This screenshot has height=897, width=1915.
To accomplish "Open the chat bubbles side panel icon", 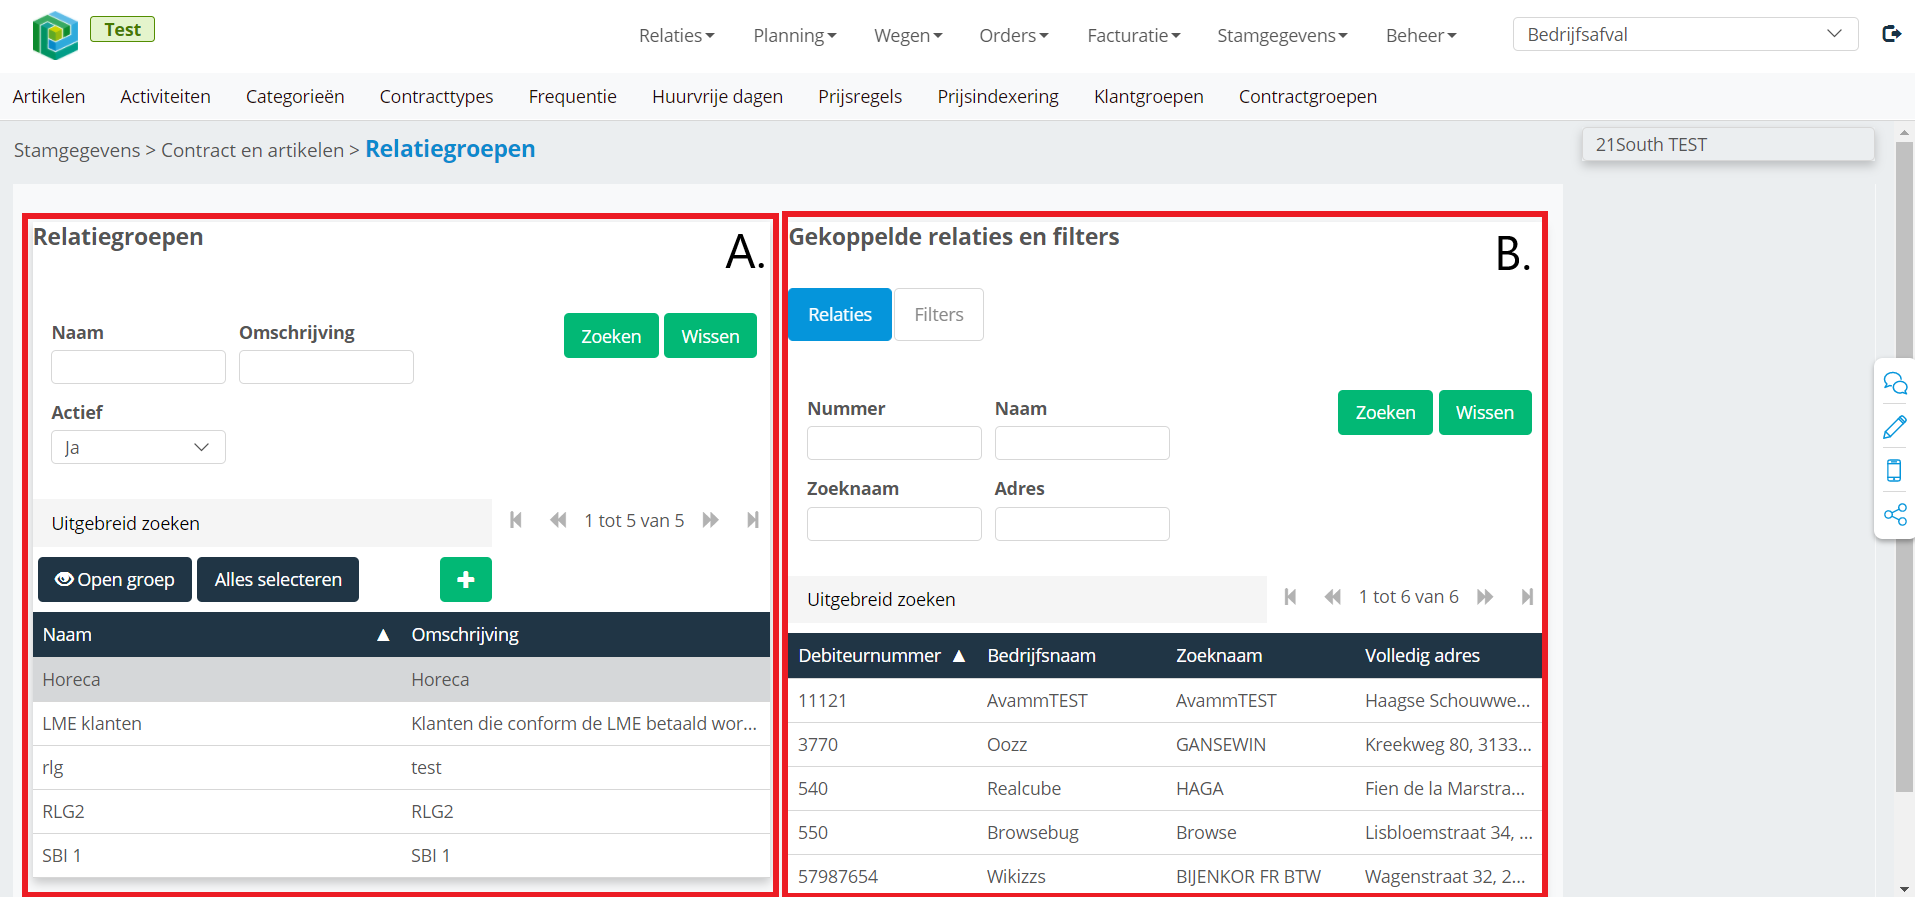I will point(1895,384).
